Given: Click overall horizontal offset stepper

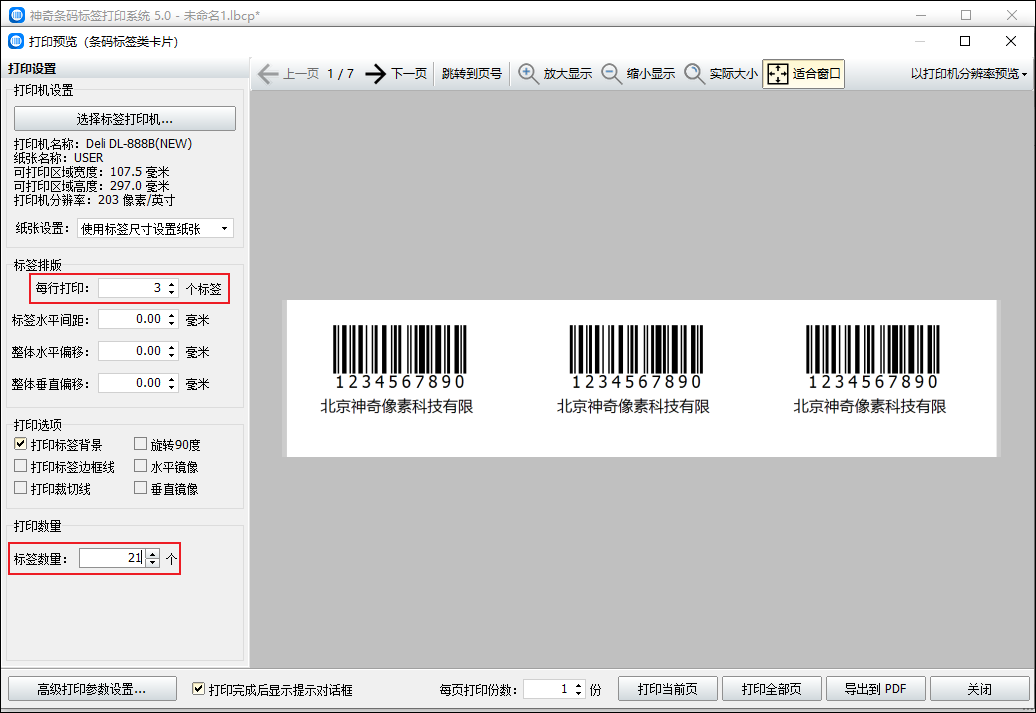Looking at the screenshot, I should point(172,351).
